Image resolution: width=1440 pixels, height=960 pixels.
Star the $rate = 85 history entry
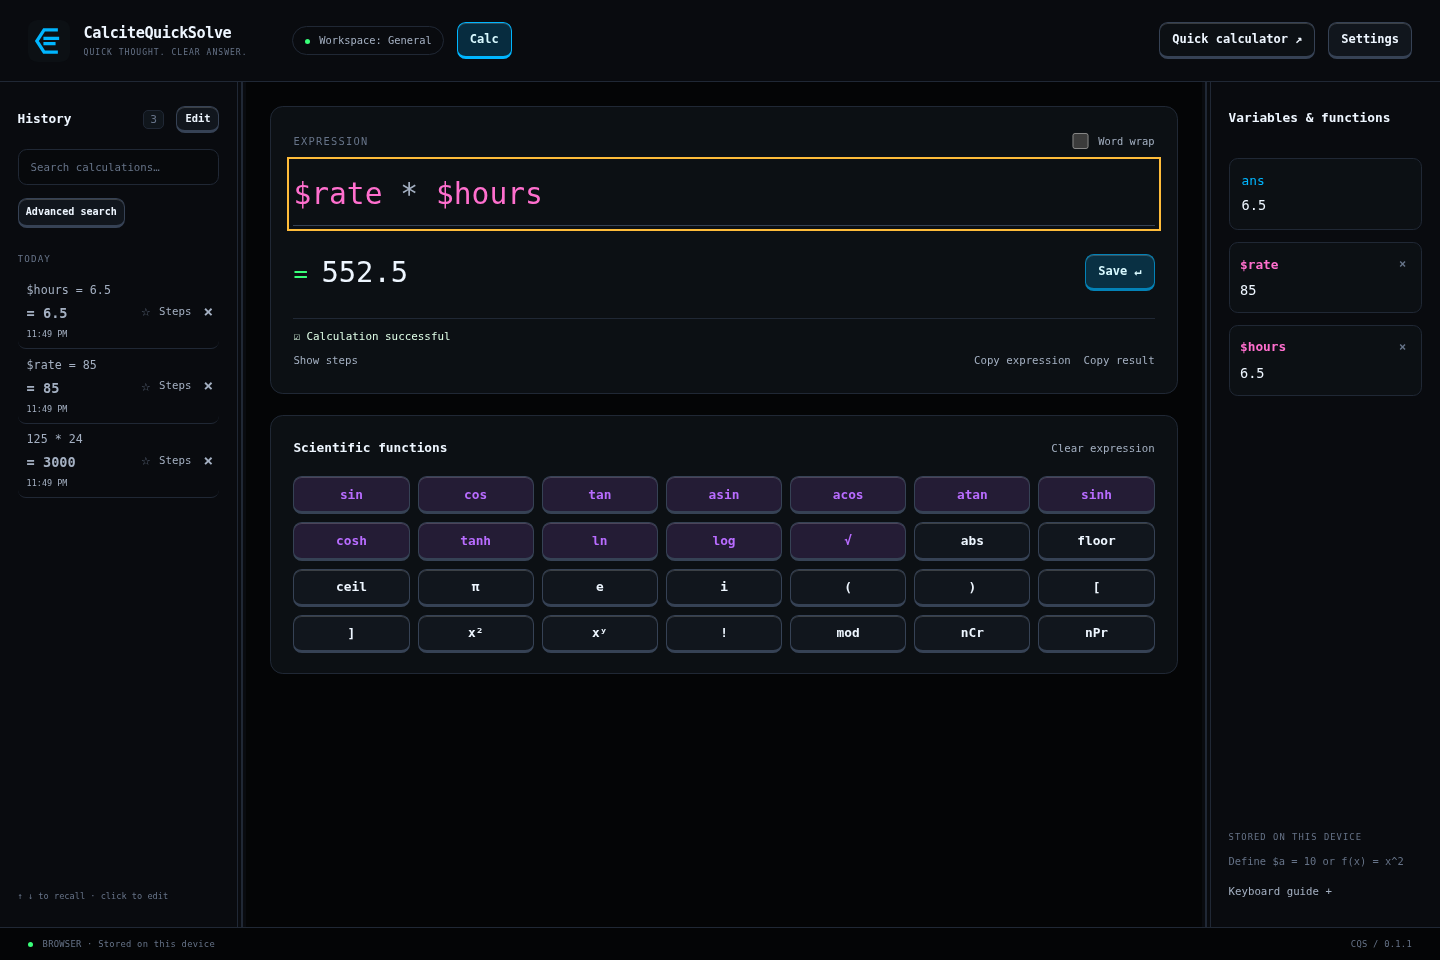point(146,386)
